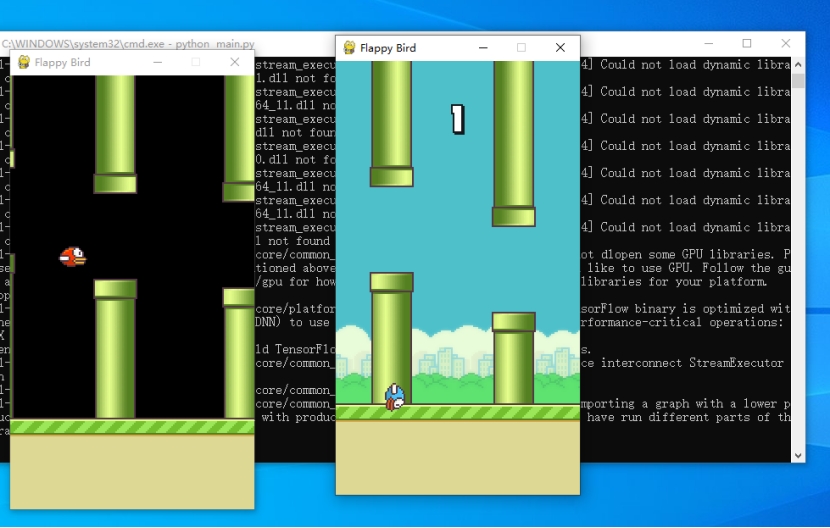
Task: Click the 'Flappy Bird' title of the active window
Action: (x=388, y=48)
